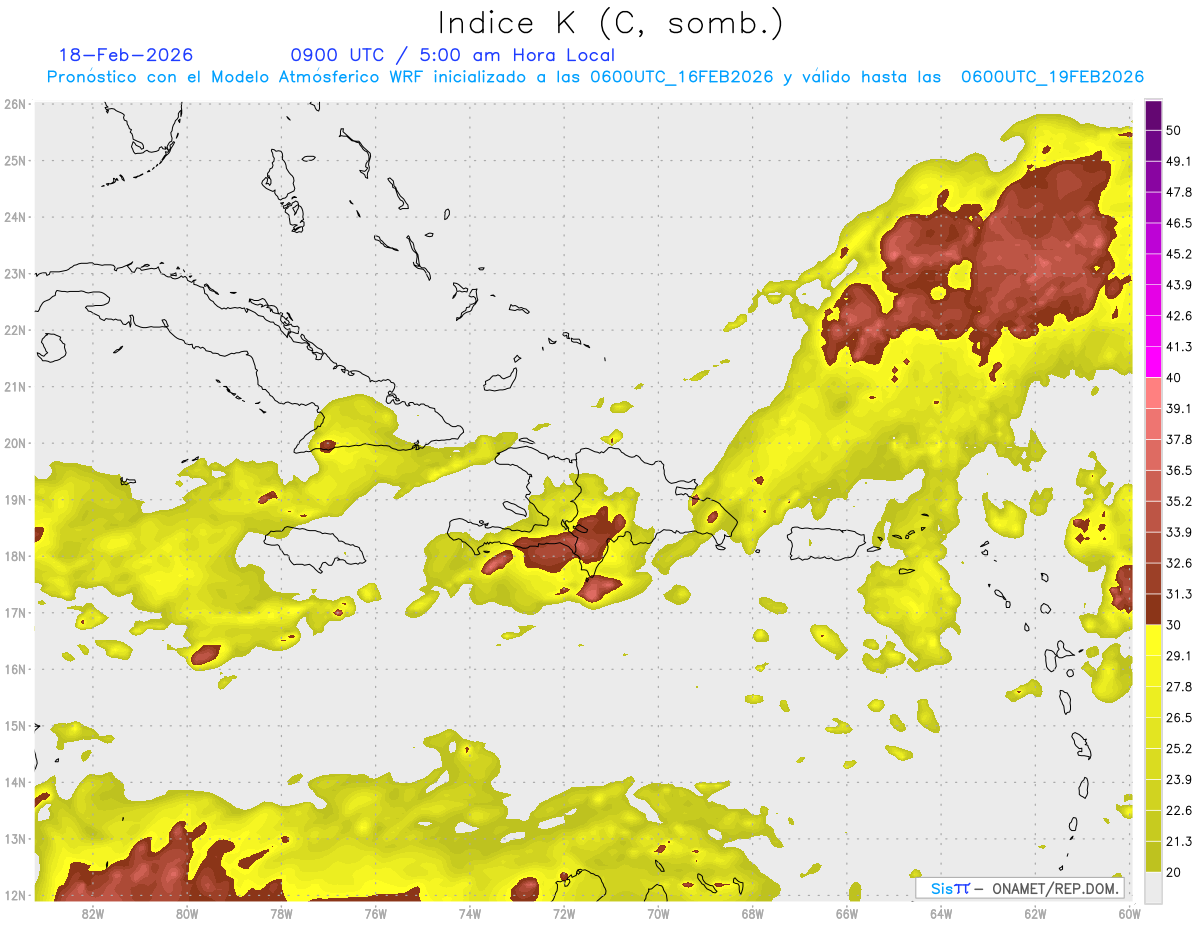
Task: Click the latitude label '24N'
Action: coord(15,217)
